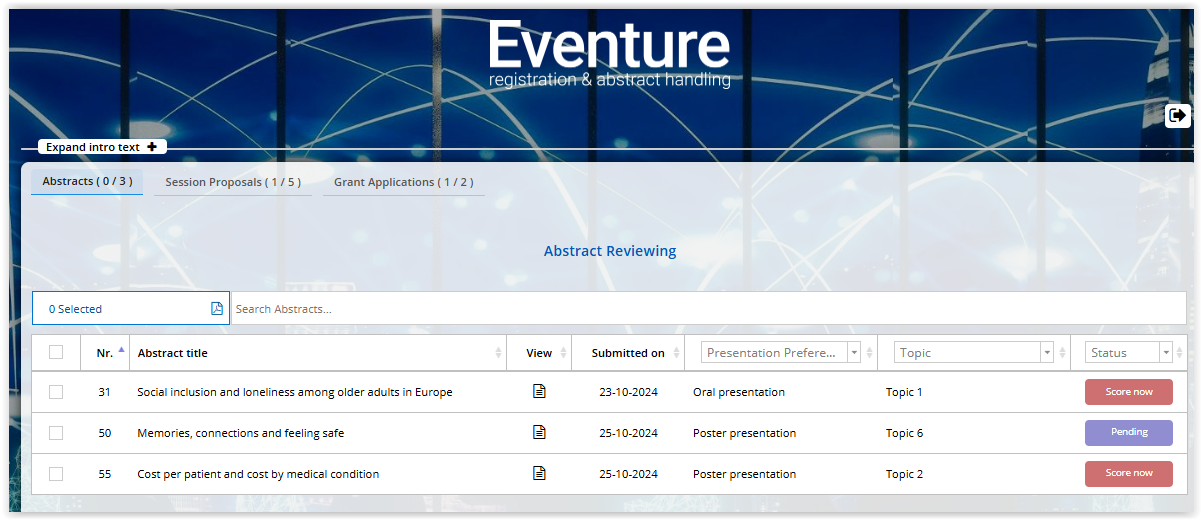Check the box for abstract 31
The width and height of the screenshot is (1202, 520).
pos(56,392)
